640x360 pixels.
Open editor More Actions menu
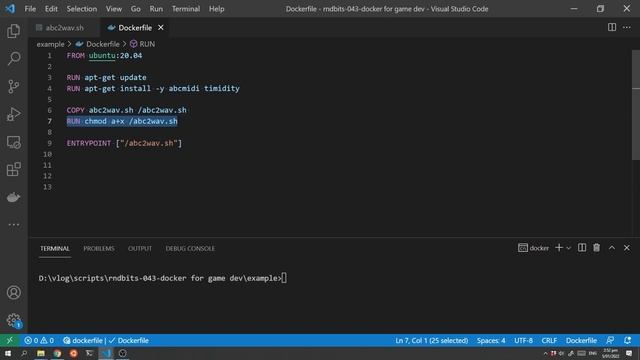[627, 27]
